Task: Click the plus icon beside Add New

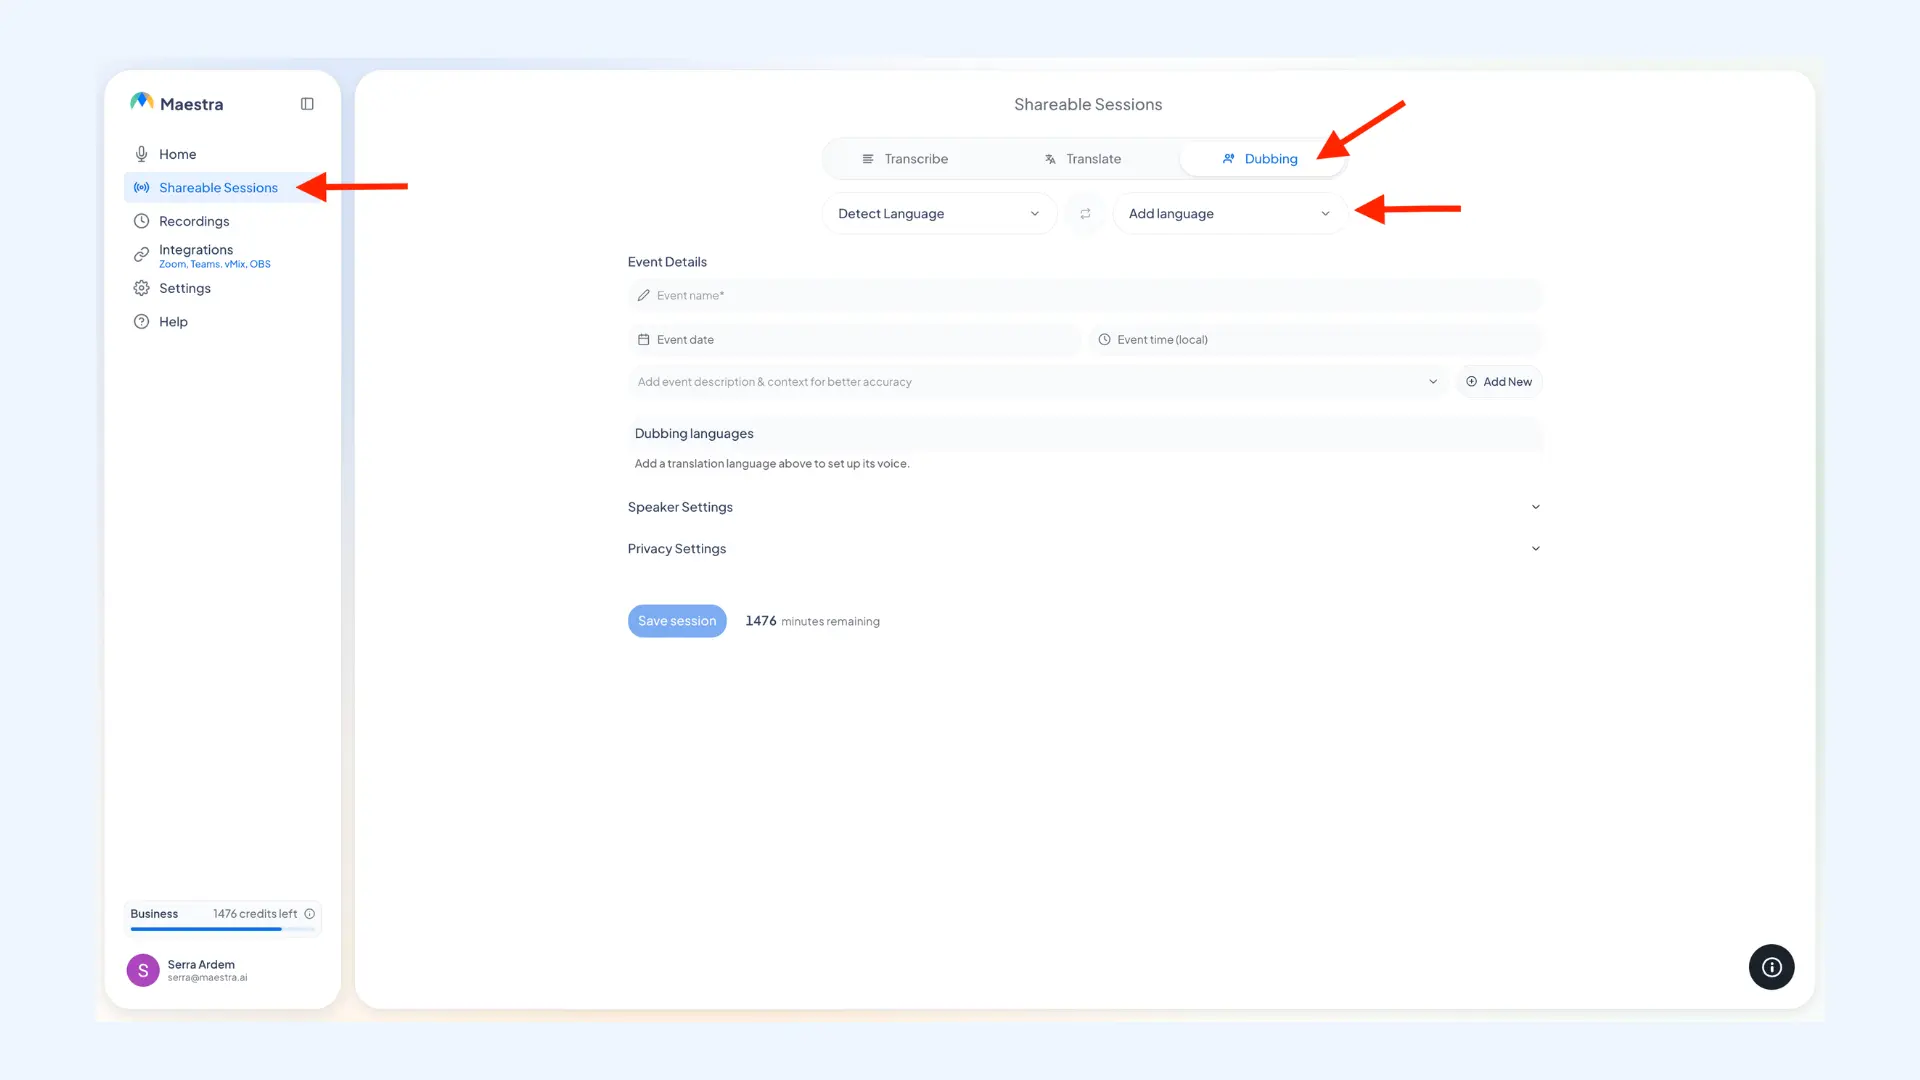Action: pyautogui.click(x=1471, y=382)
